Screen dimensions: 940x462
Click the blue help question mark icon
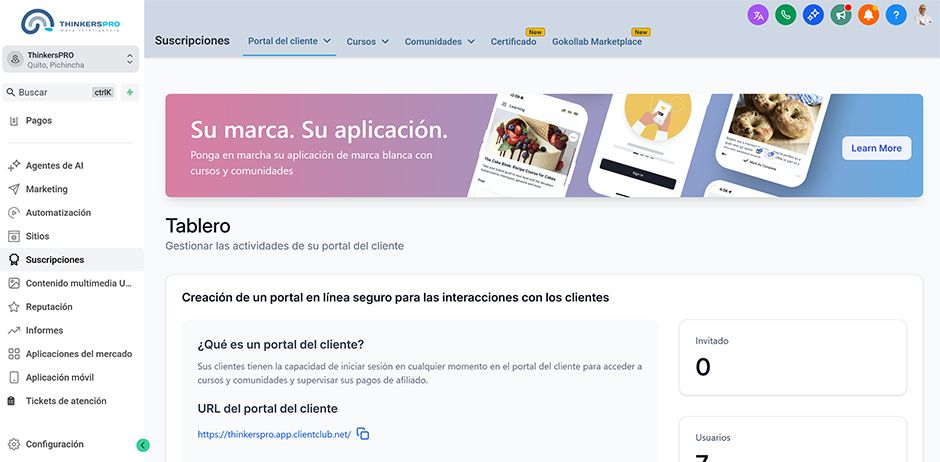pyautogui.click(x=896, y=15)
